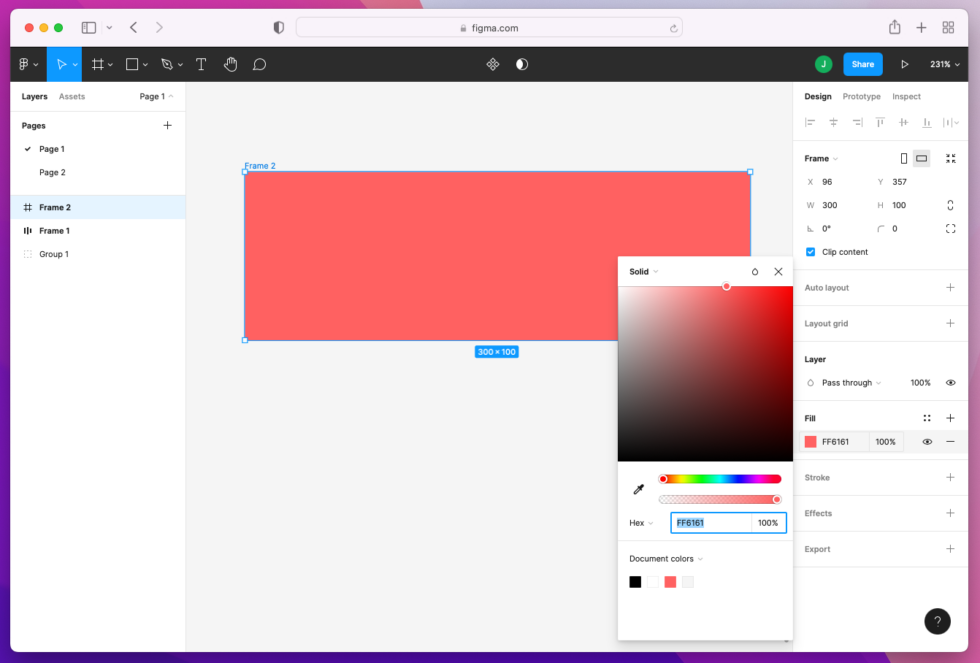Open the Comment tool

(x=259, y=64)
